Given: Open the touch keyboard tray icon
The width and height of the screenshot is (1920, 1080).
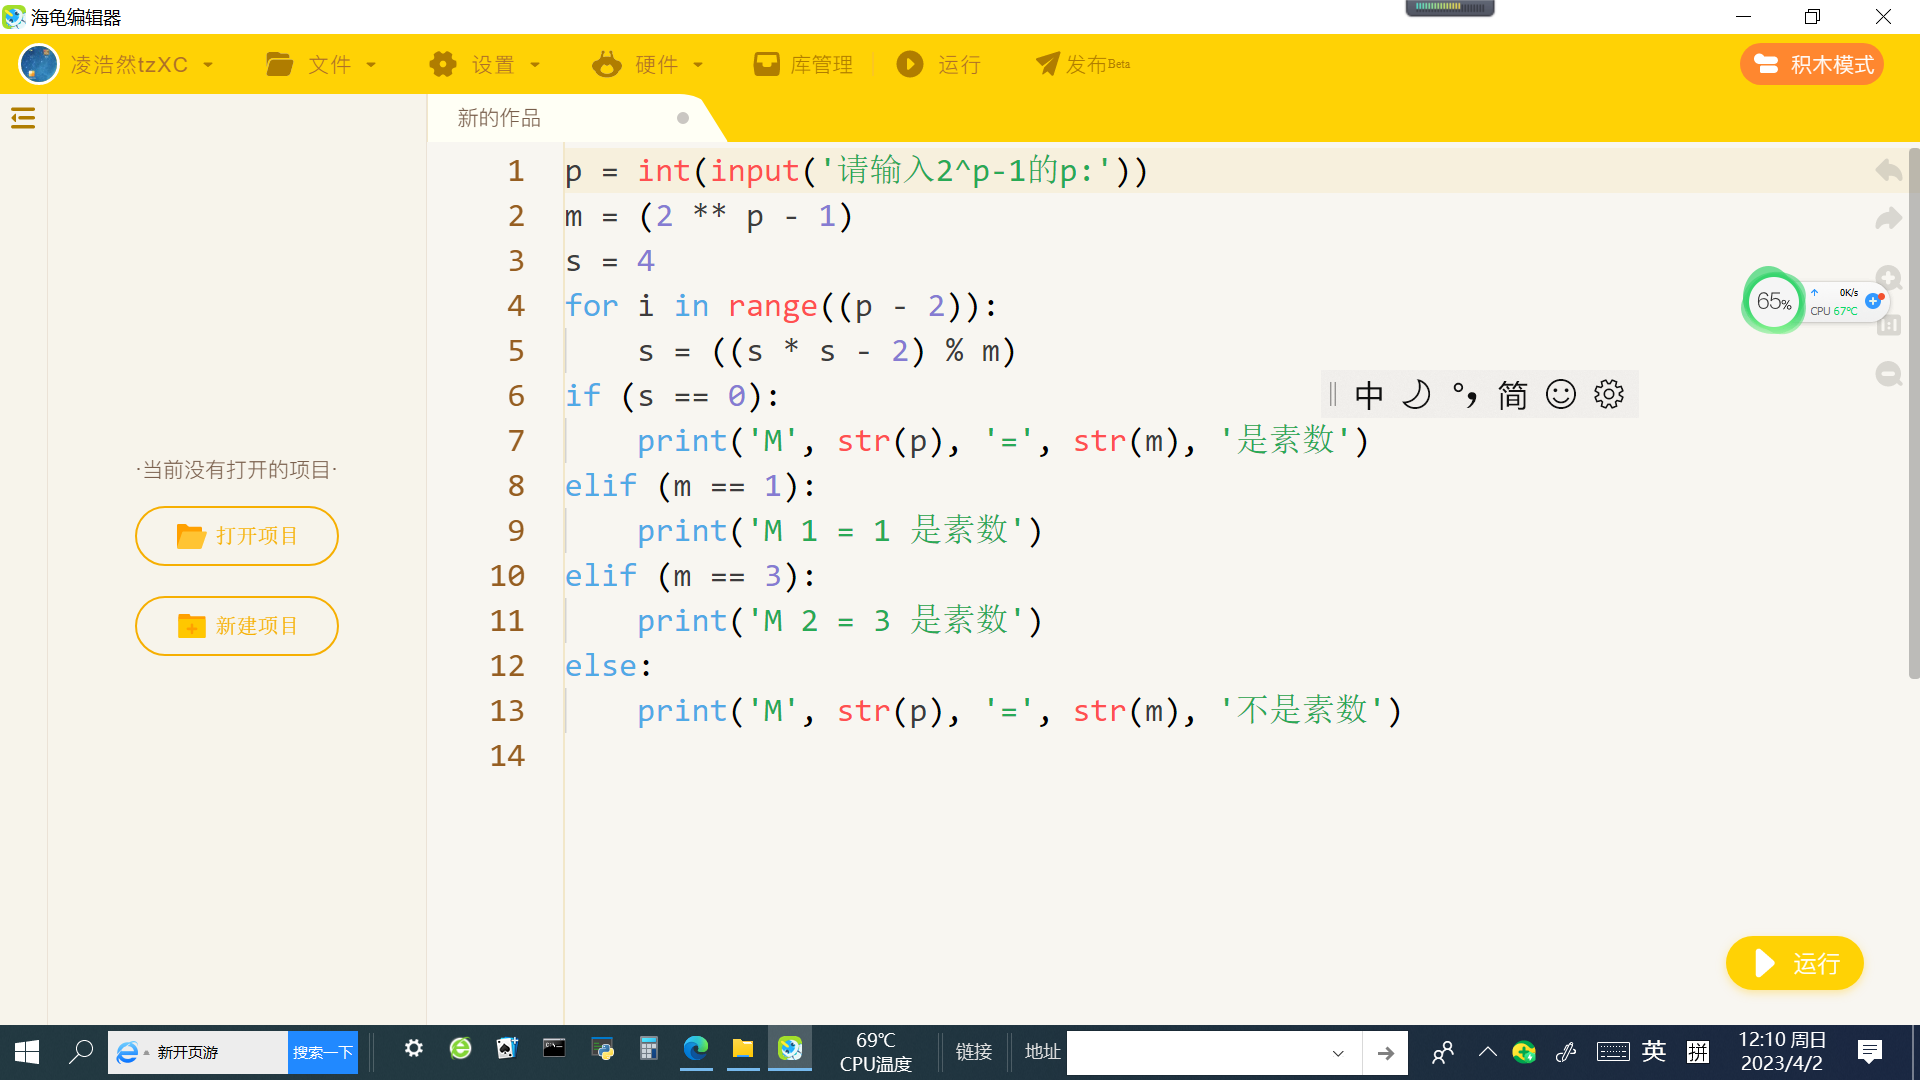Looking at the screenshot, I should 1612,1052.
